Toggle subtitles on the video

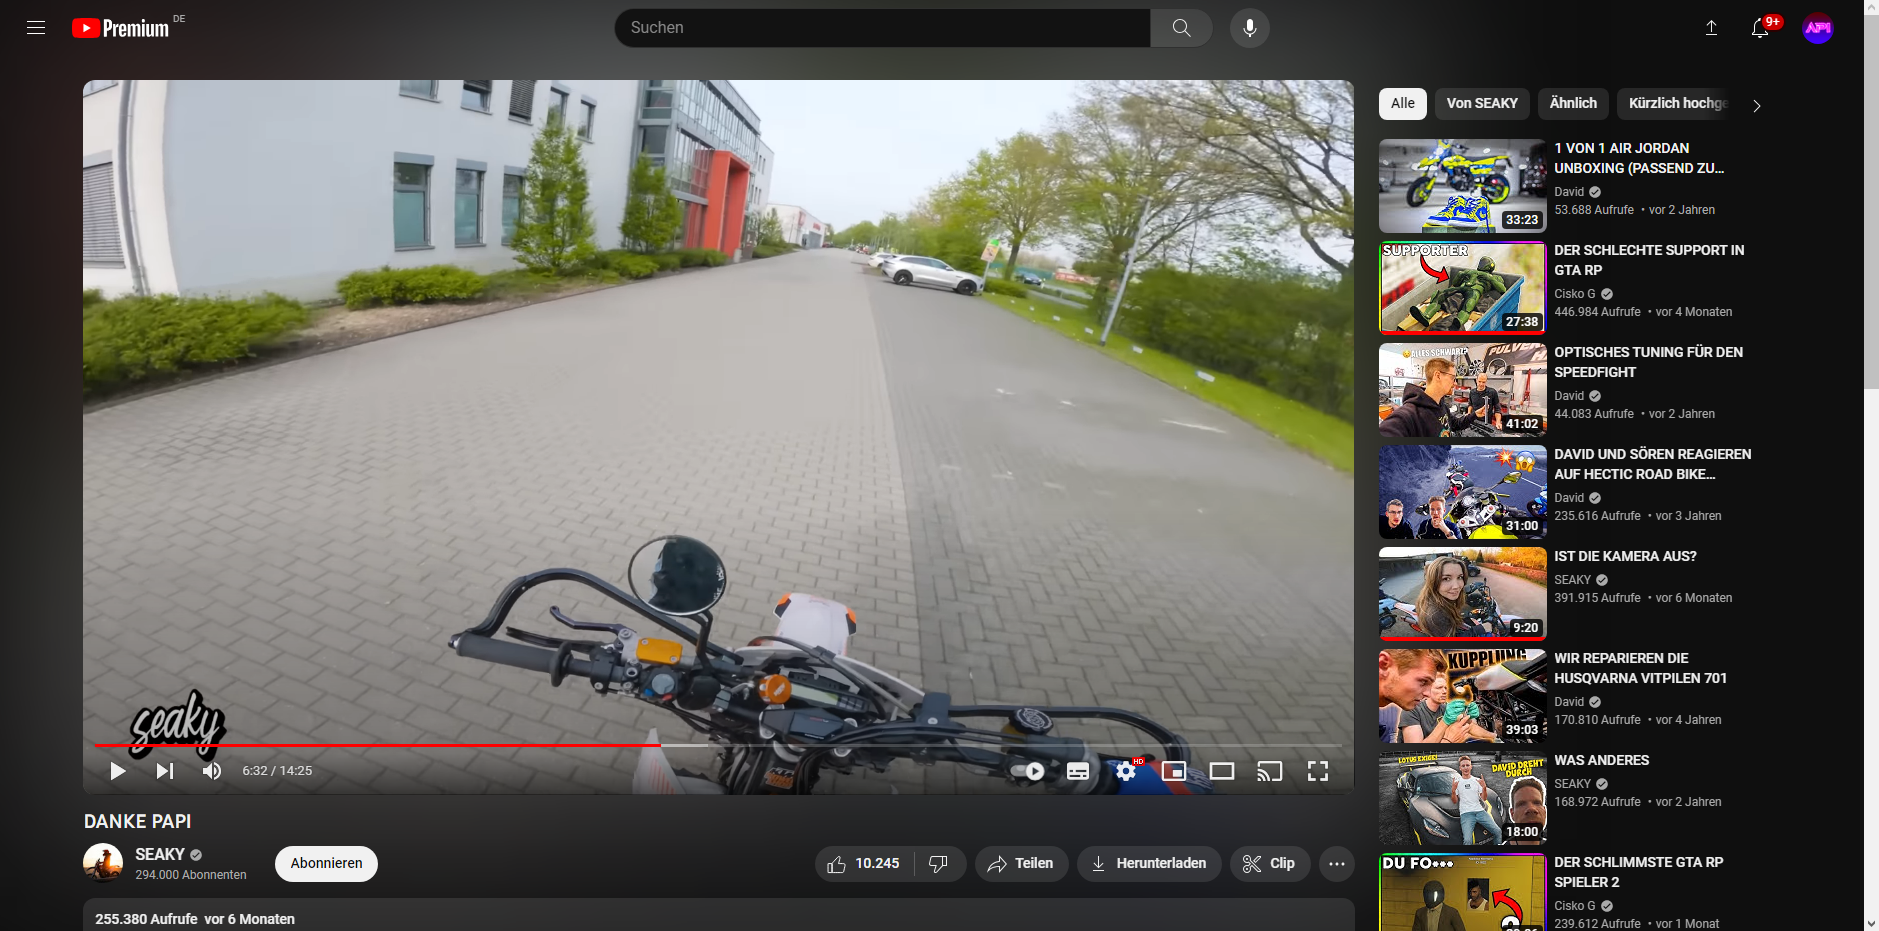1077,771
